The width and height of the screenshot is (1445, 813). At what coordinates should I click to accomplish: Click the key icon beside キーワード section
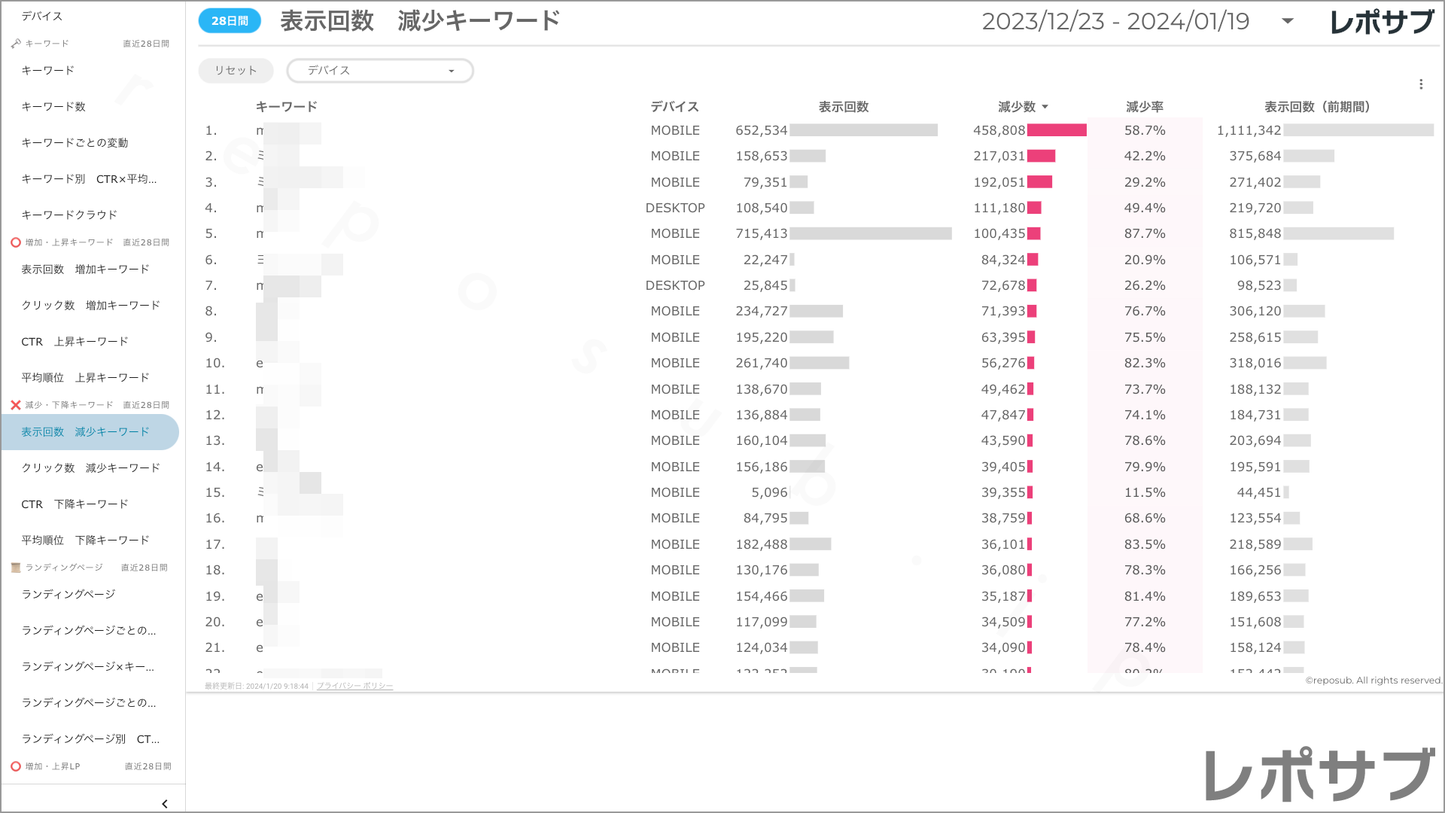pos(16,44)
